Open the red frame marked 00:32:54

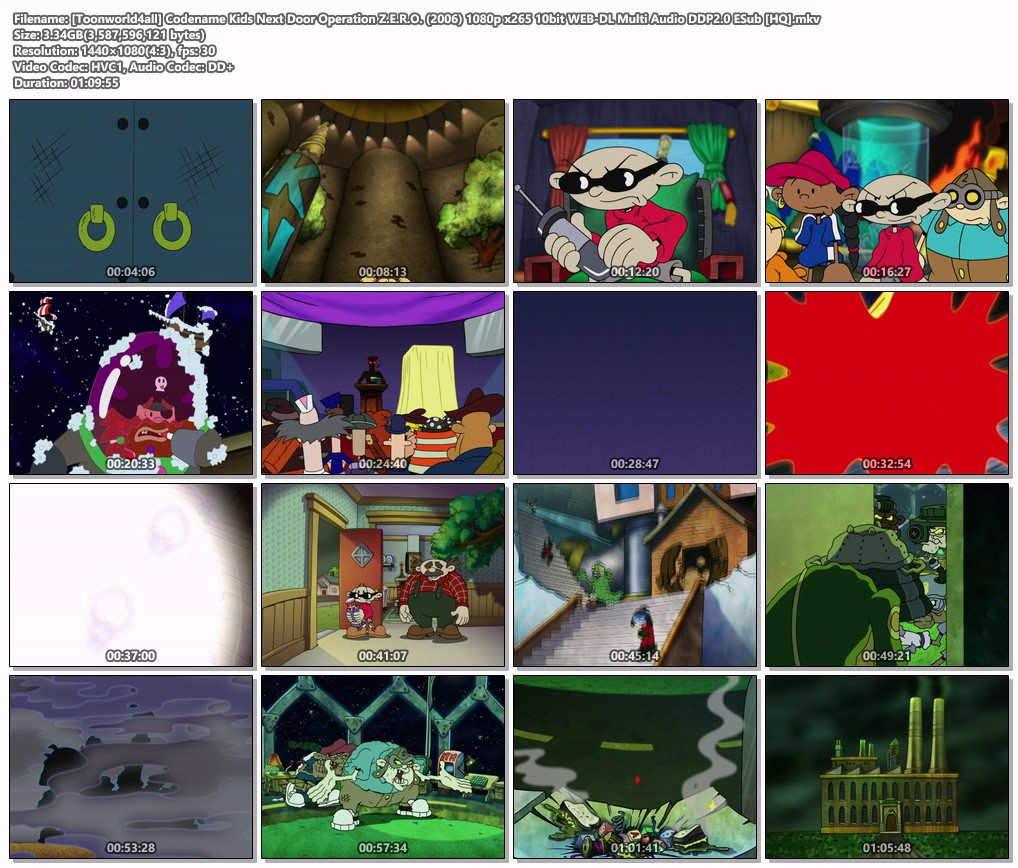pyautogui.click(x=887, y=383)
